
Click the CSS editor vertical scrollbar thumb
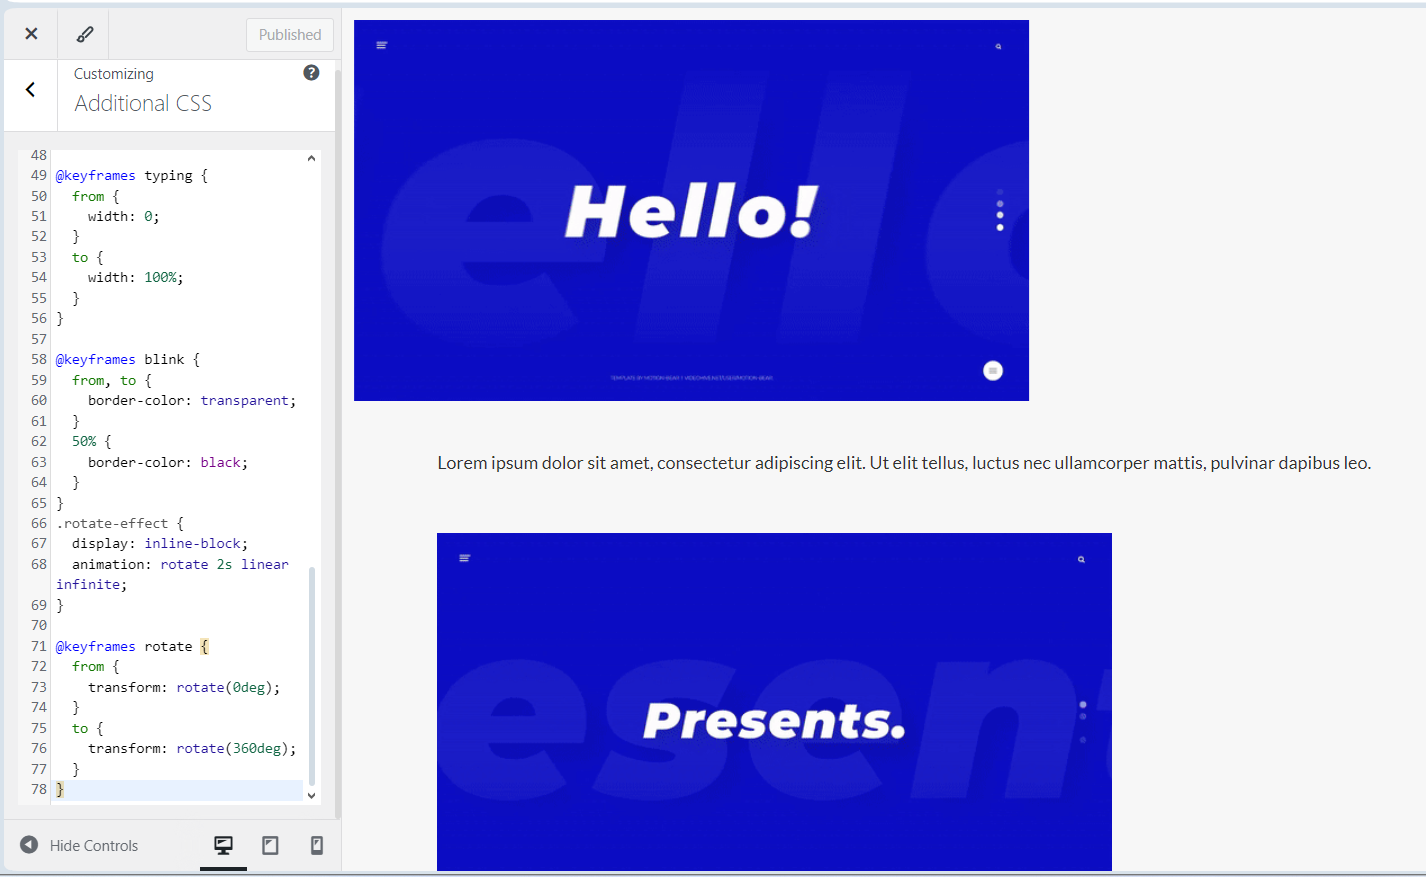(x=312, y=676)
